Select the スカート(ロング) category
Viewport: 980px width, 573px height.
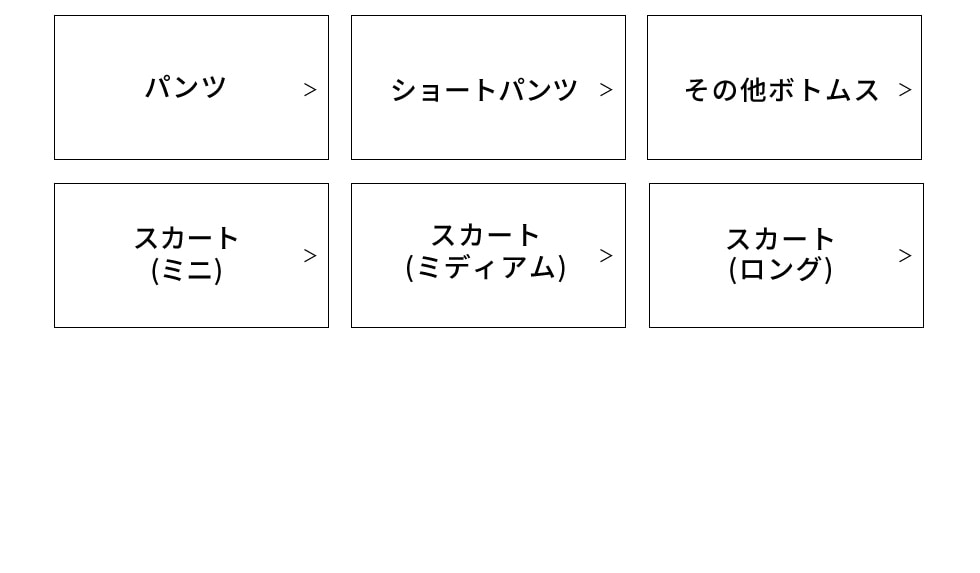tap(786, 256)
